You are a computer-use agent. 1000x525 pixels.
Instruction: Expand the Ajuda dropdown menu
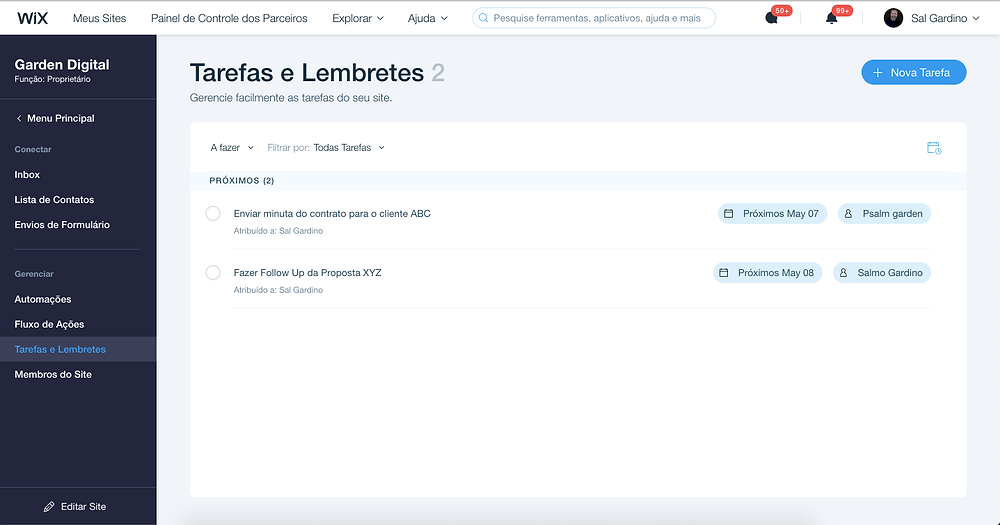[x=427, y=18]
